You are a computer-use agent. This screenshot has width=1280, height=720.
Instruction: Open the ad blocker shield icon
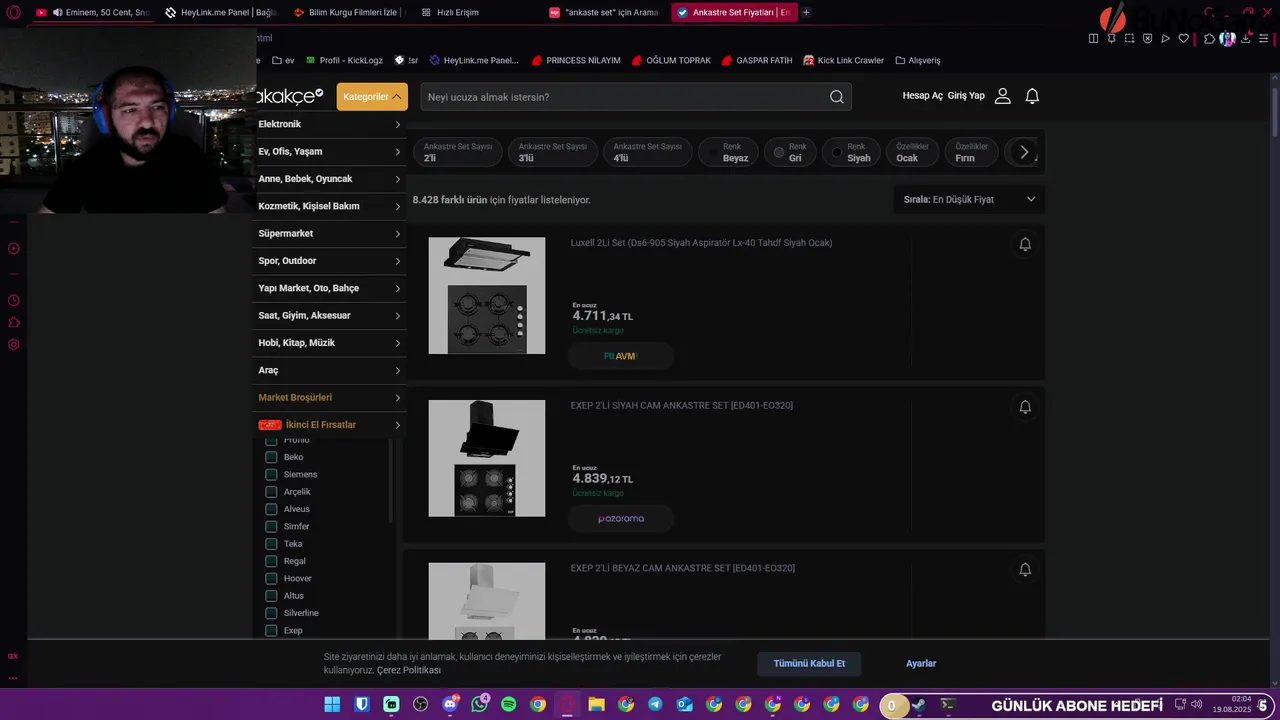pos(1147,38)
